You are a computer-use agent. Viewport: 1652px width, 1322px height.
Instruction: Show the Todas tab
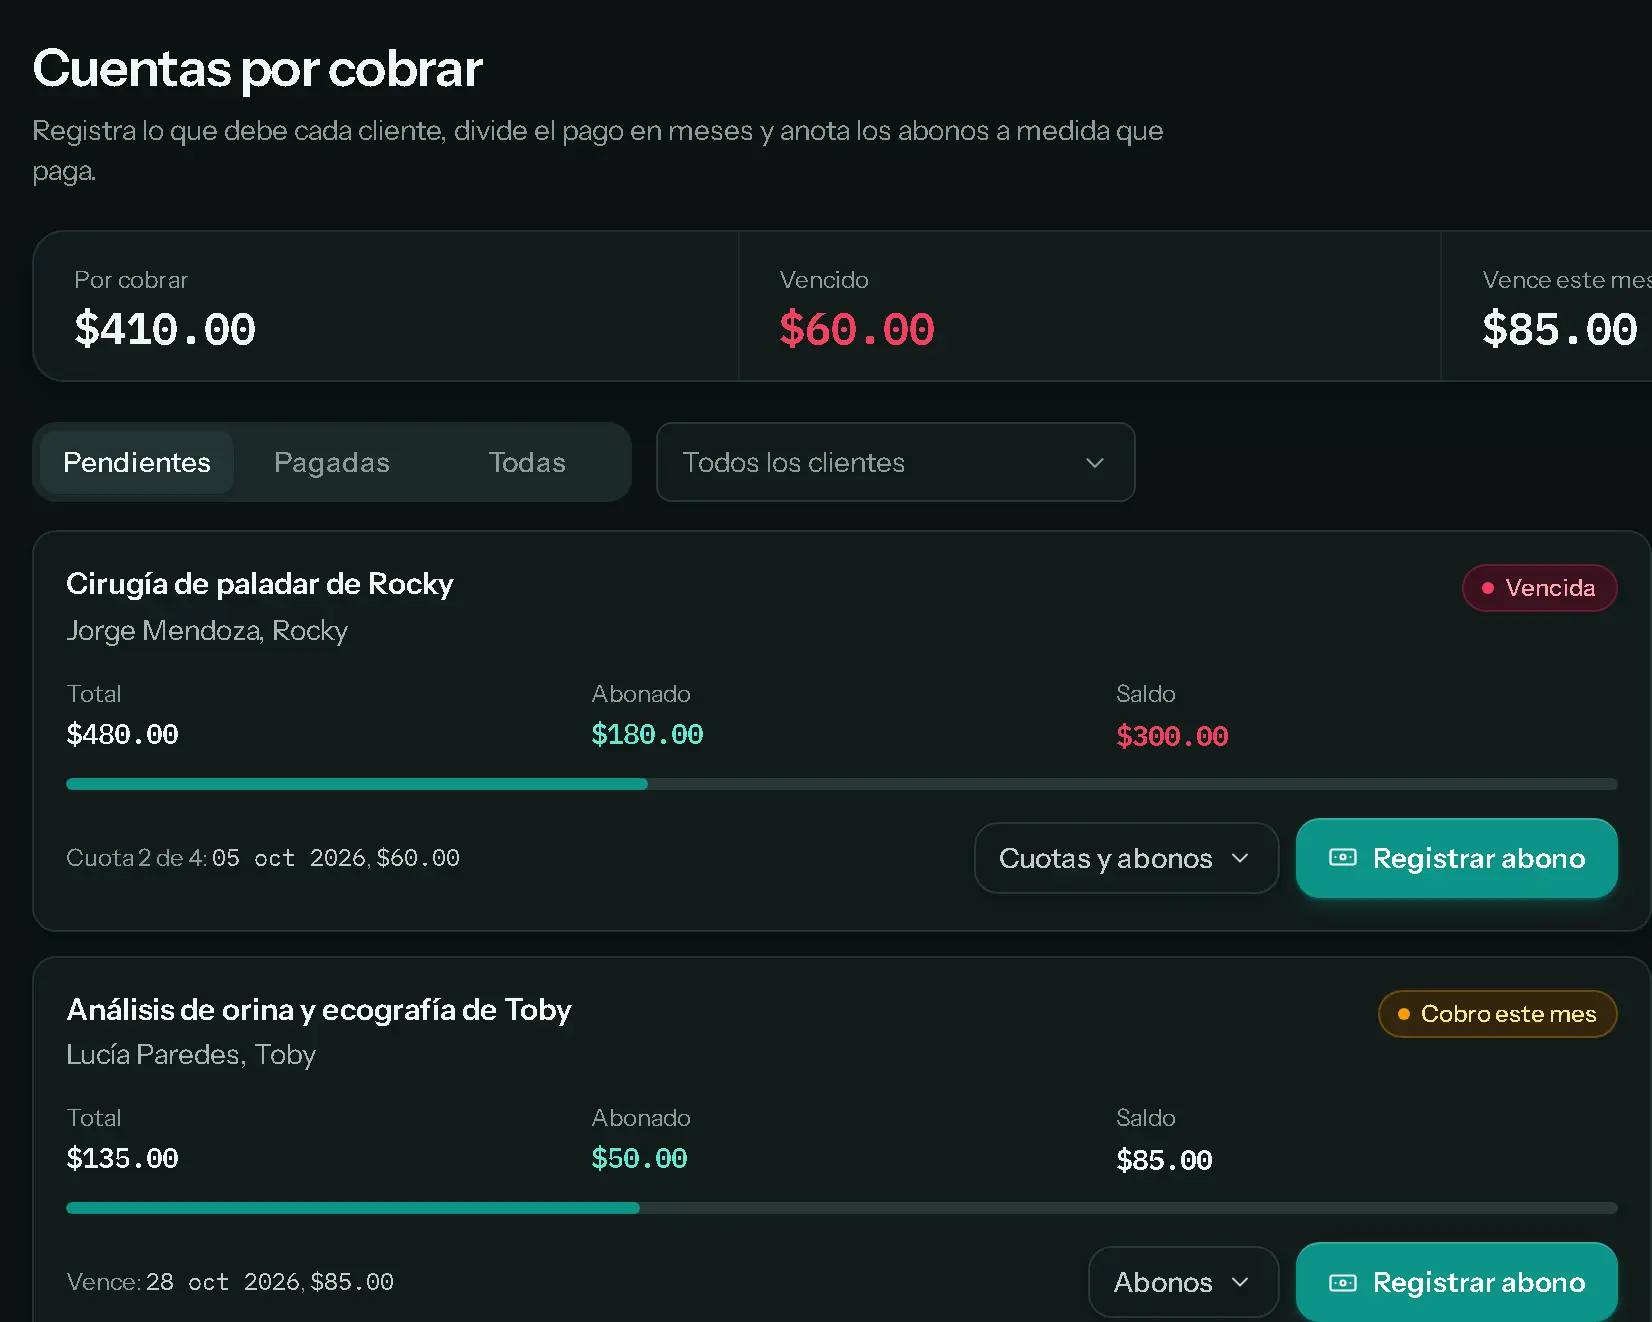tap(527, 462)
